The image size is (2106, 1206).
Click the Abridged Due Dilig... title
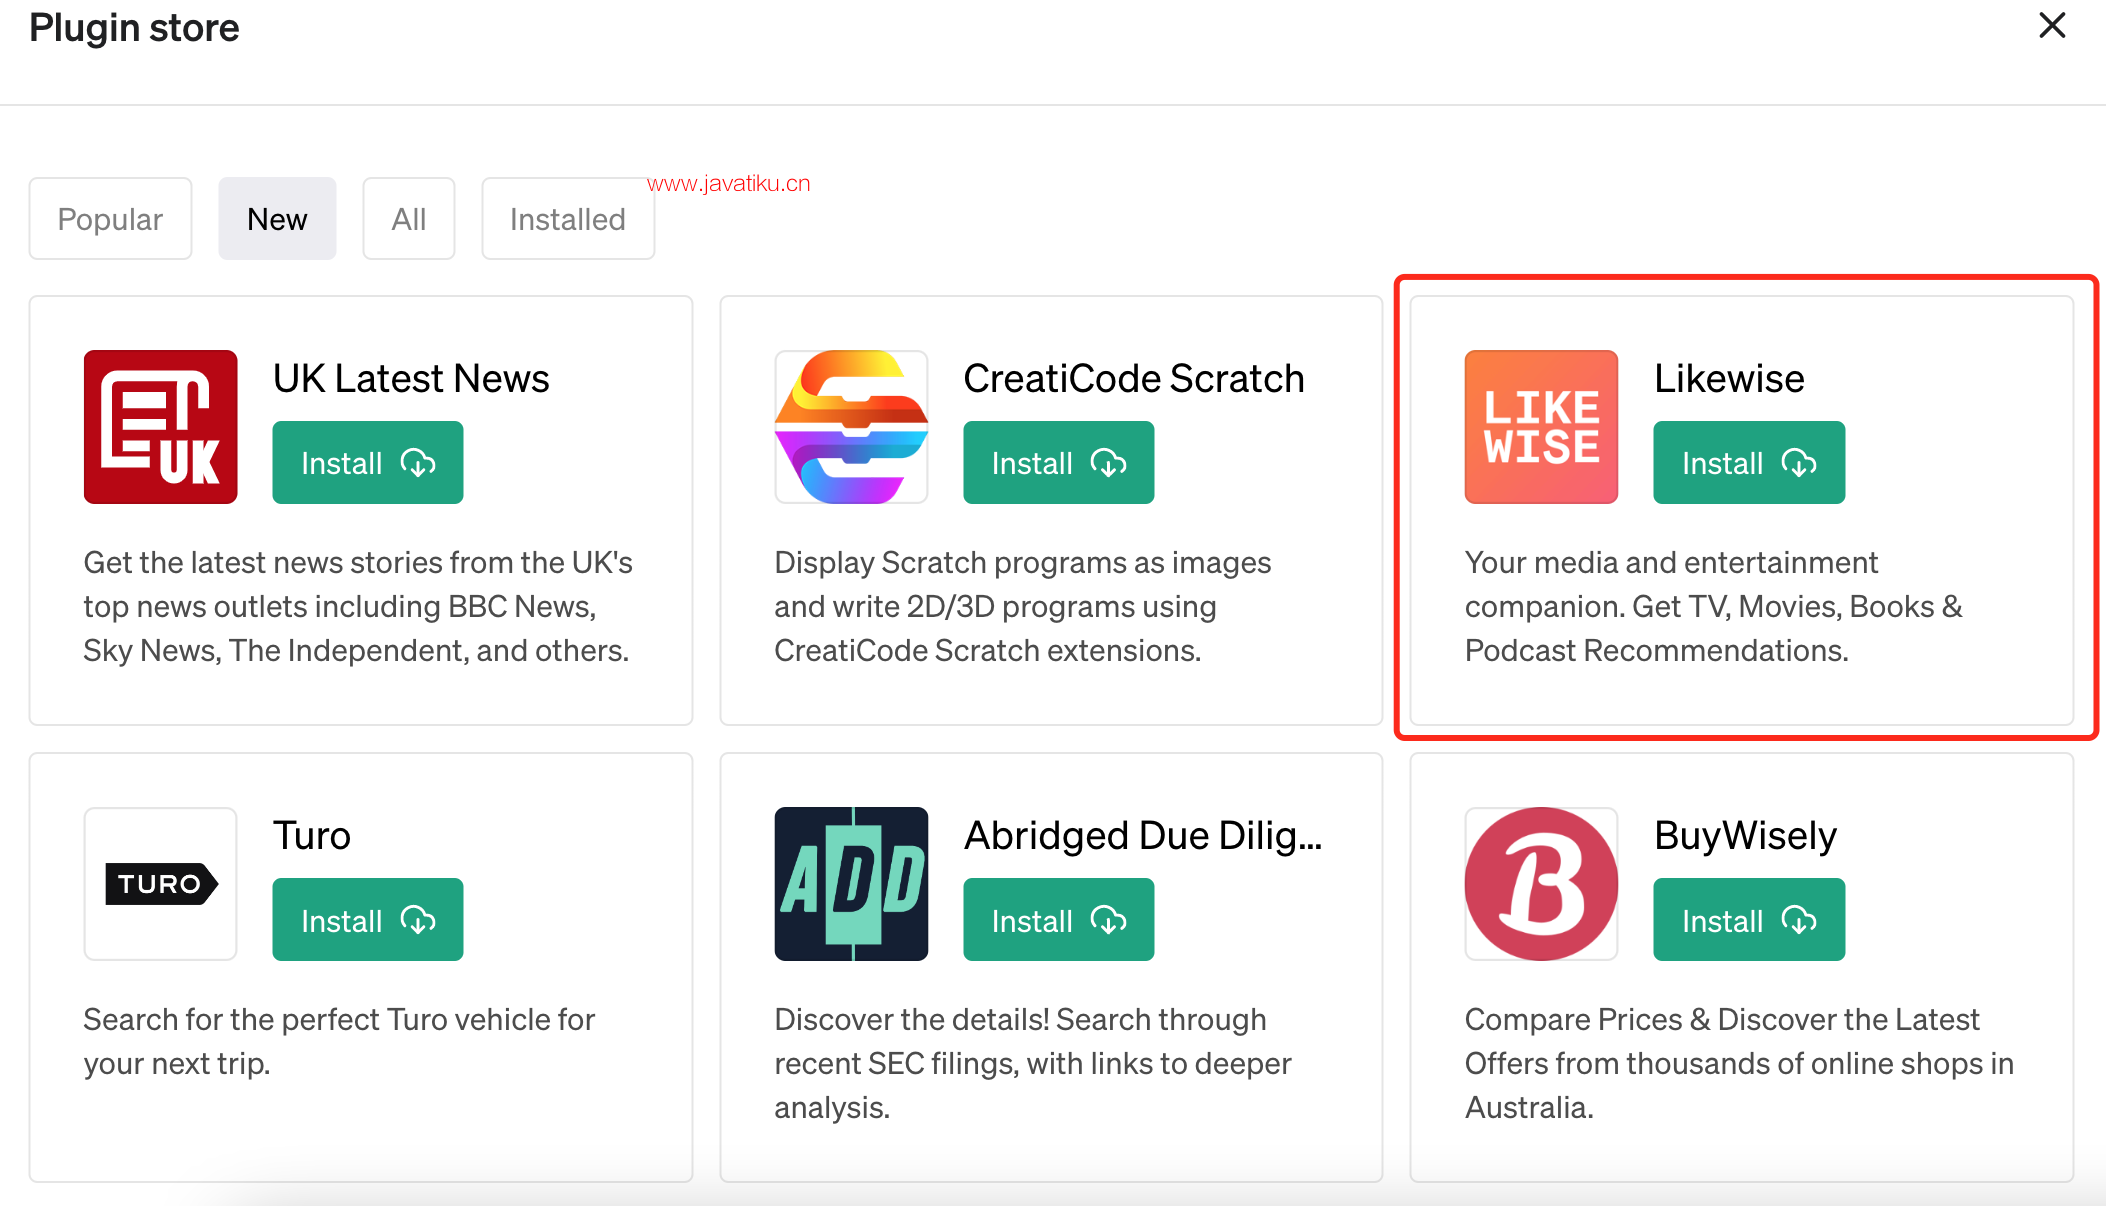click(1143, 836)
